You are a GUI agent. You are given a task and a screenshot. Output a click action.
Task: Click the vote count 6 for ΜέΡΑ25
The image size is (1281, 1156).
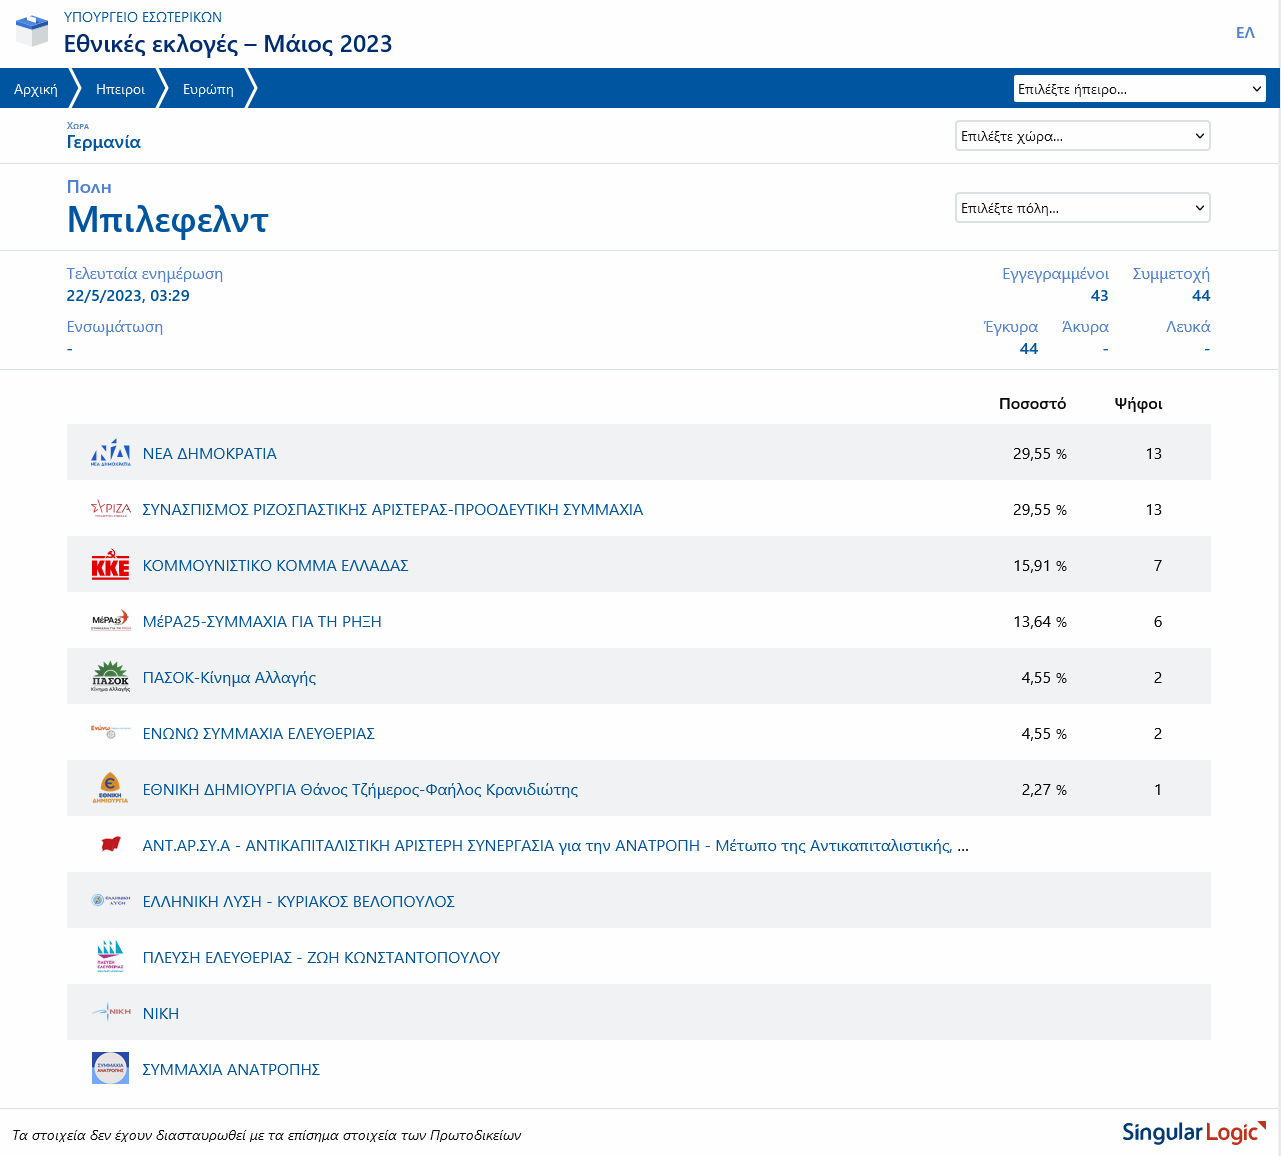coord(1158,622)
